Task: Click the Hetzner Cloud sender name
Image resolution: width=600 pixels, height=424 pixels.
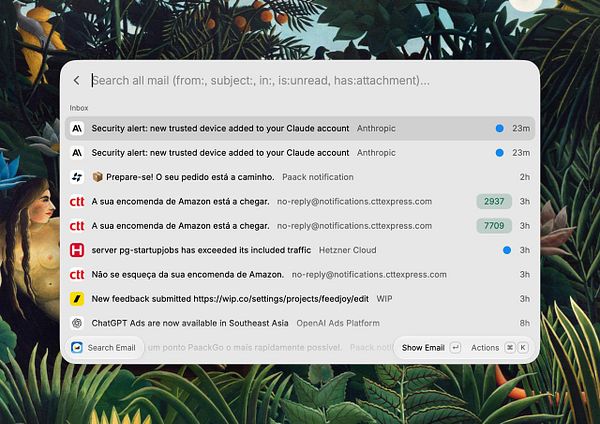Action: point(347,250)
